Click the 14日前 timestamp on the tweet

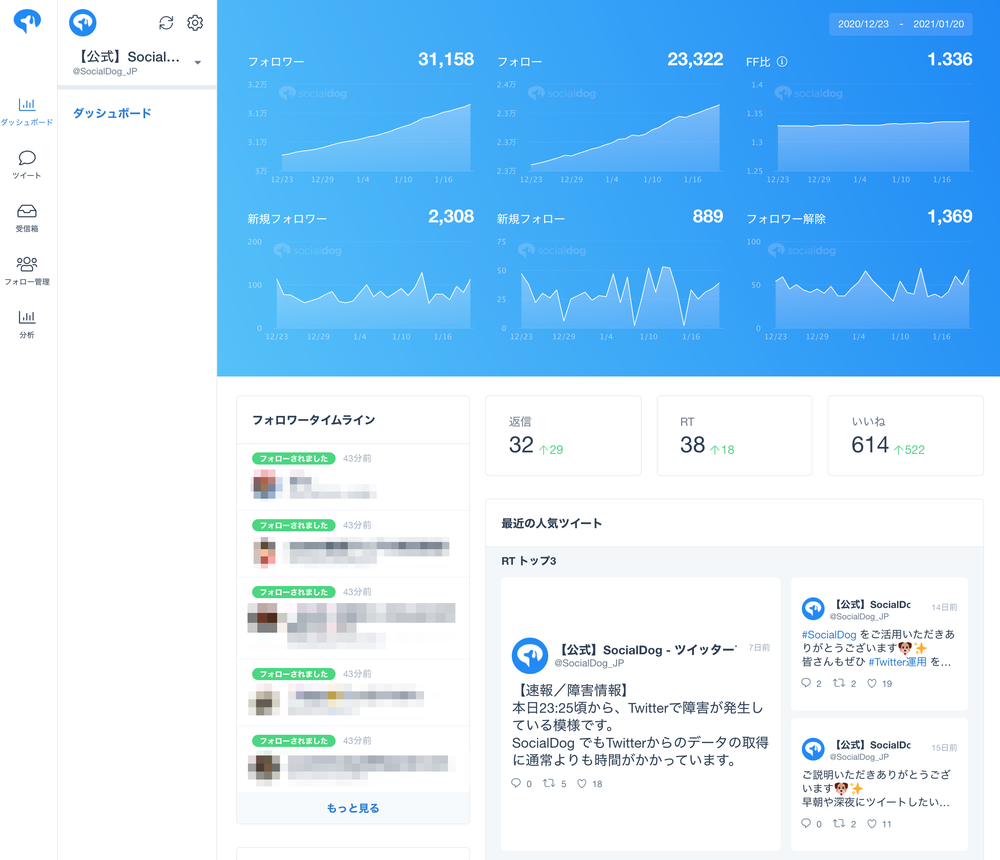coord(945,607)
